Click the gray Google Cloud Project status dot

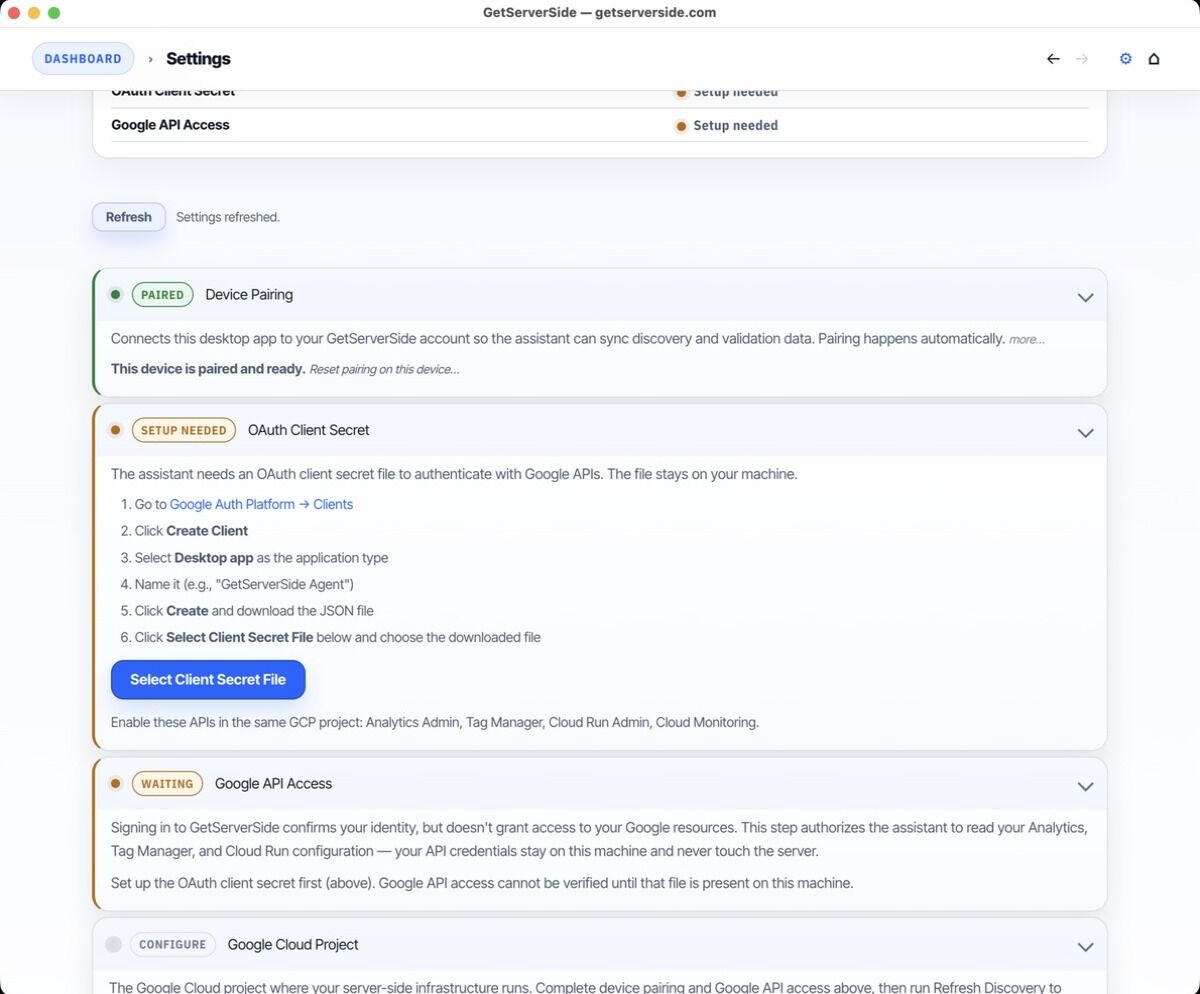(113, 945)
